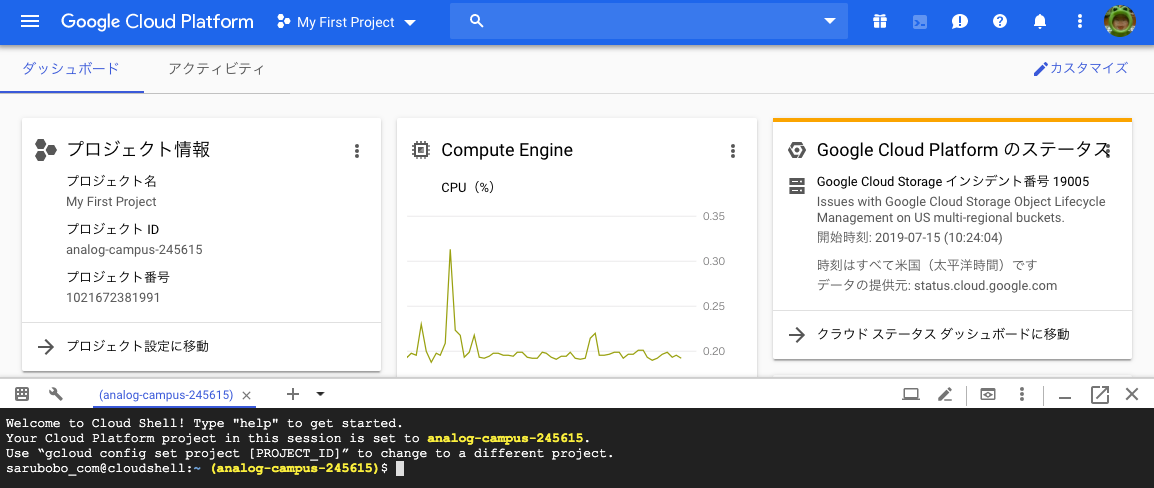
Task: Click the Google Cloud Platform logo
Action: 157,21
